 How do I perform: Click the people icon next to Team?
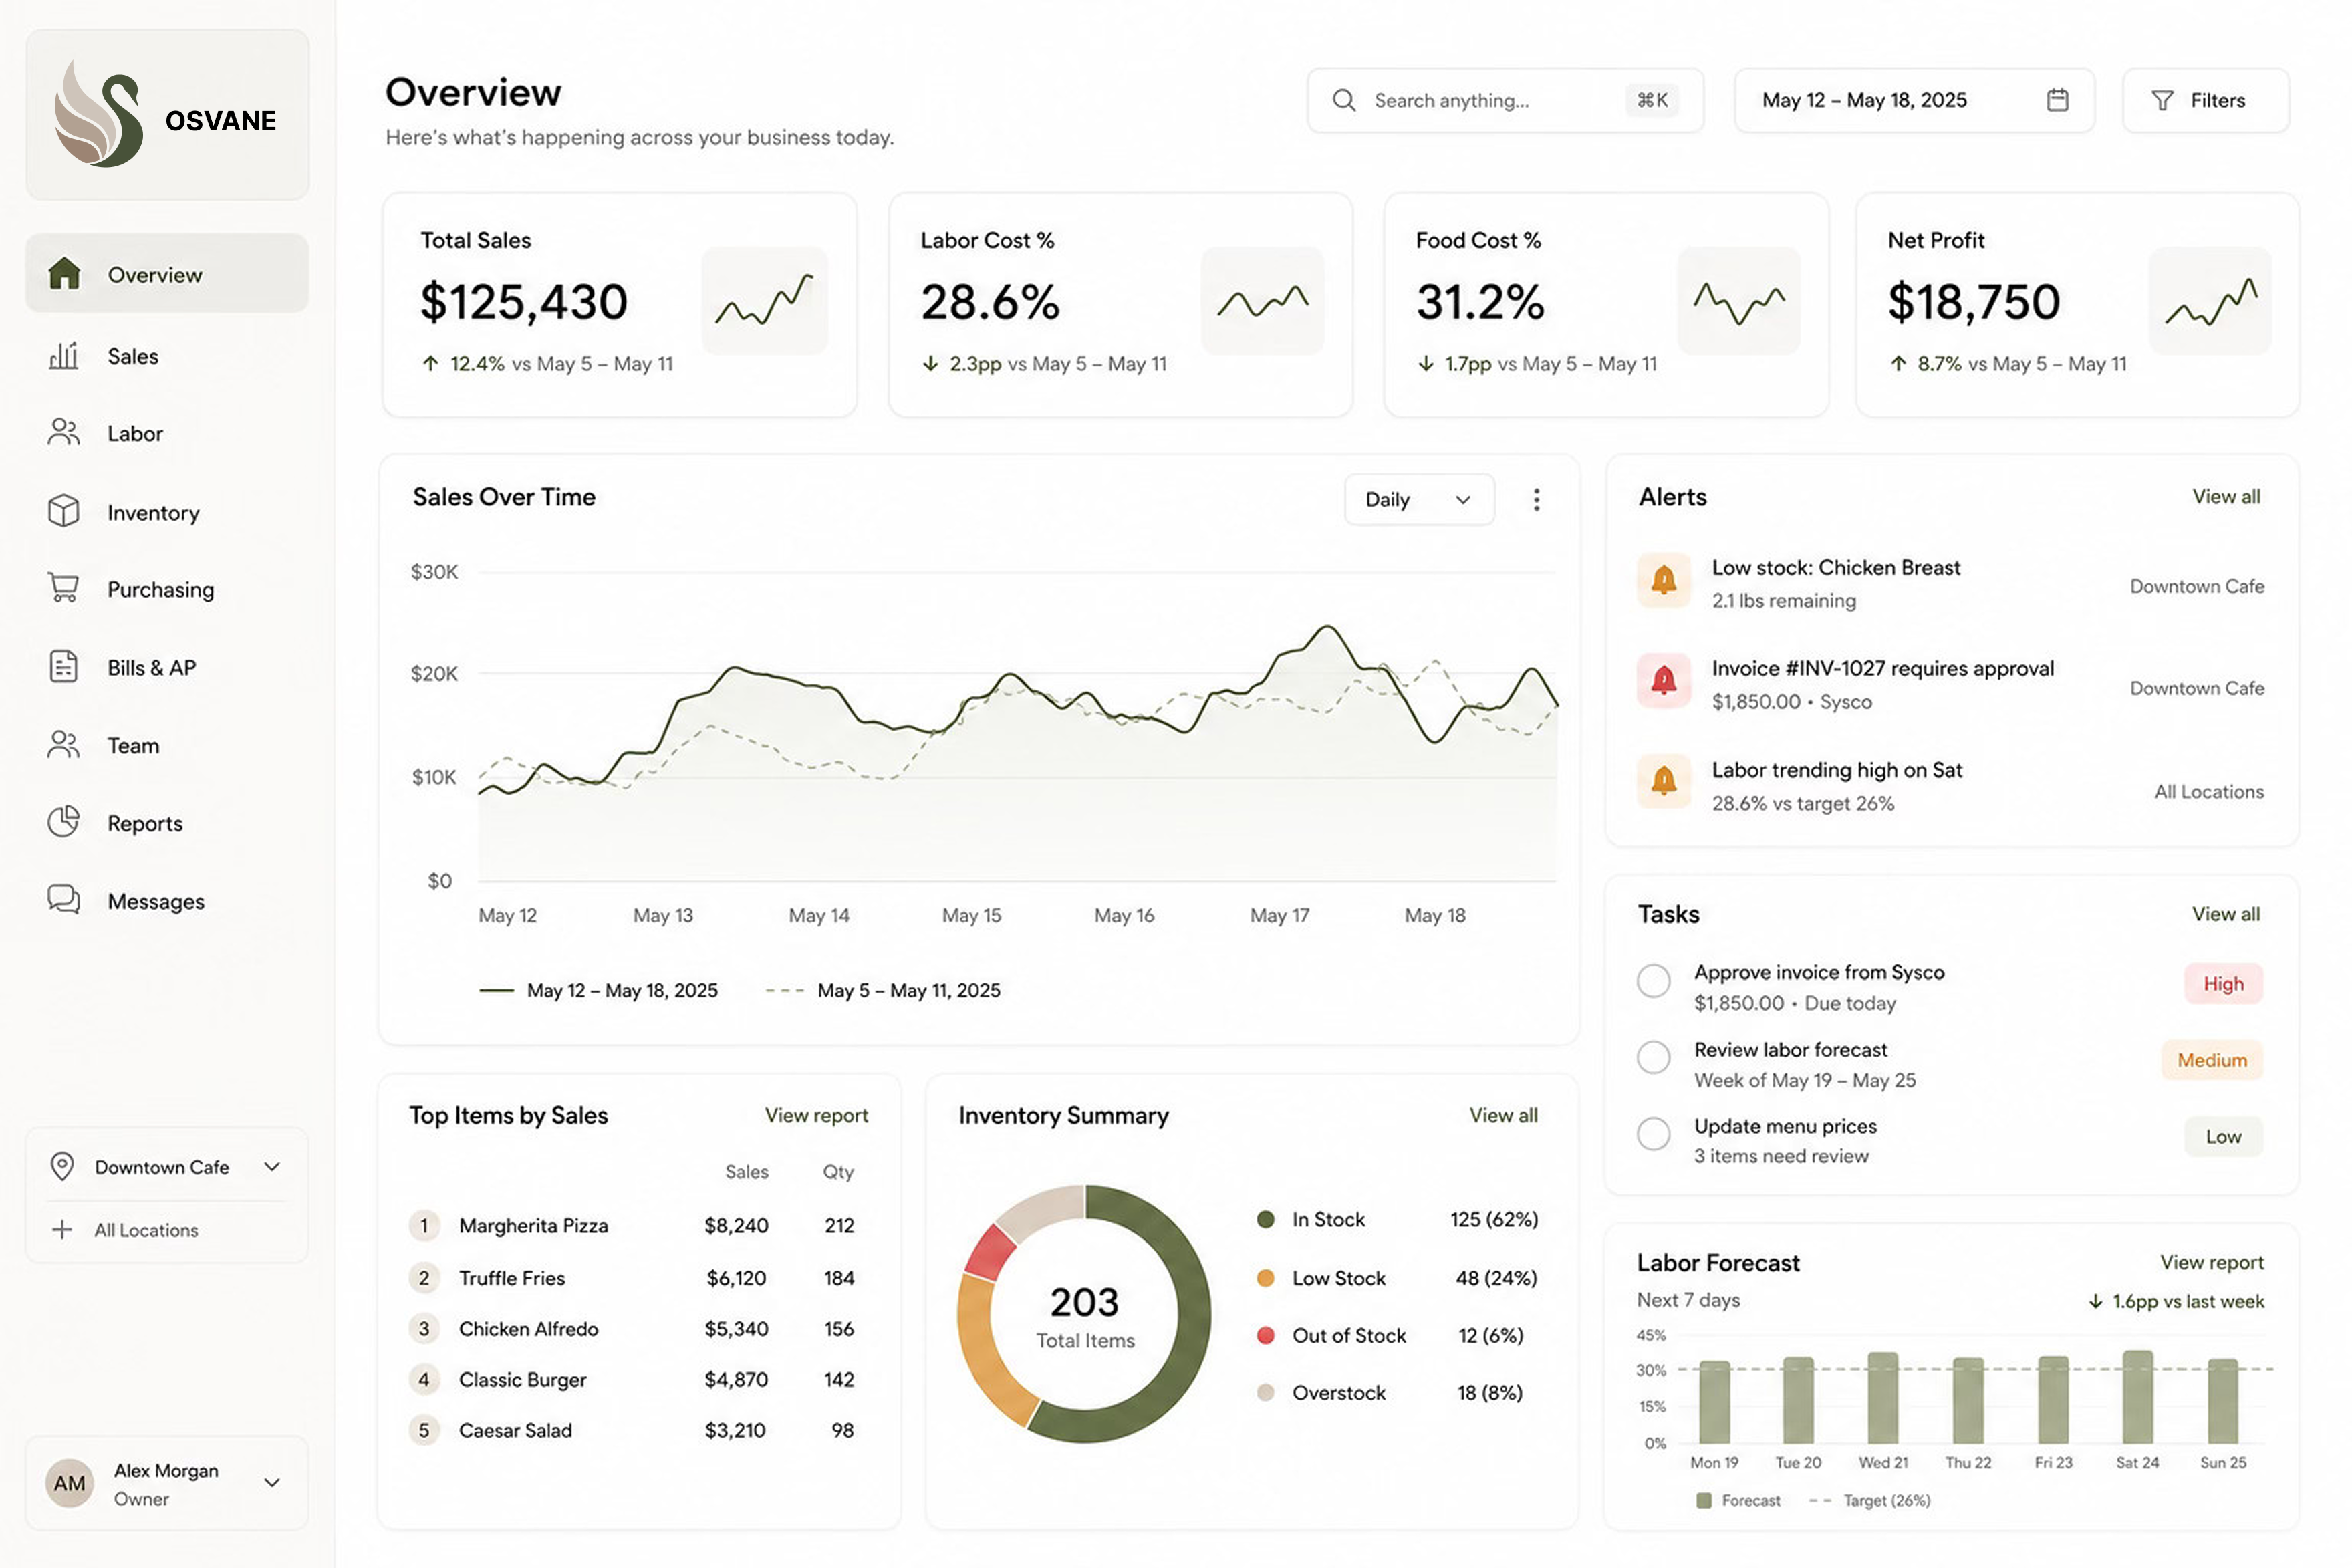(64, 744)
